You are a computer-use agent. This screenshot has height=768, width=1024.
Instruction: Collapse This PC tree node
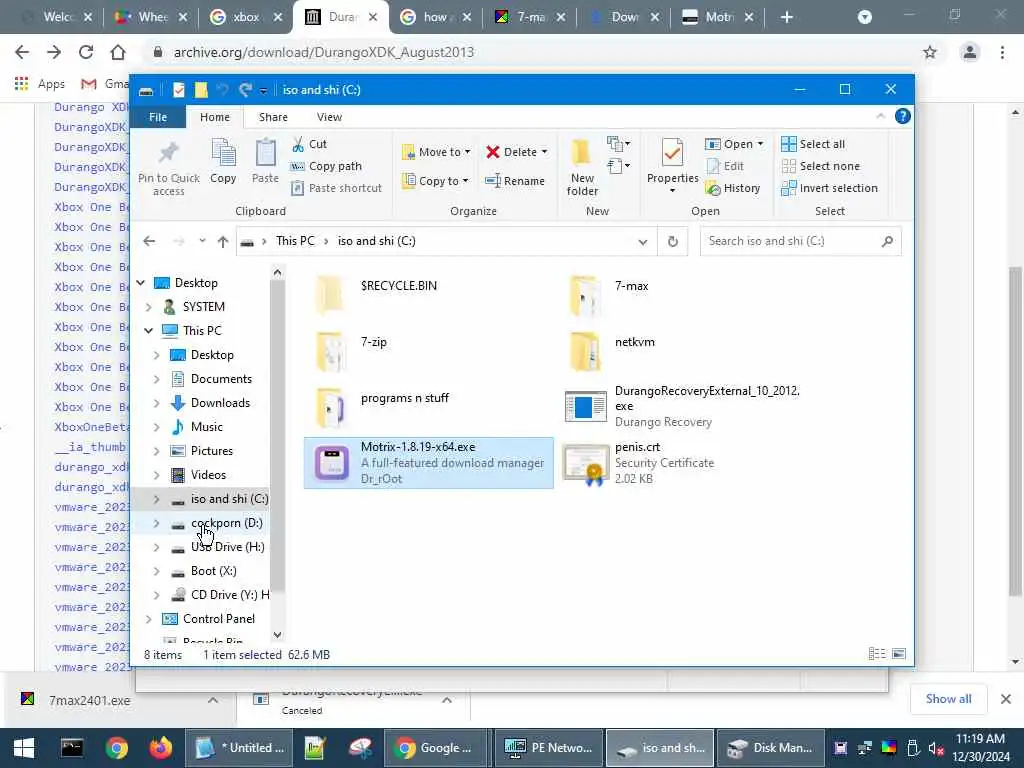coord(149,331)
